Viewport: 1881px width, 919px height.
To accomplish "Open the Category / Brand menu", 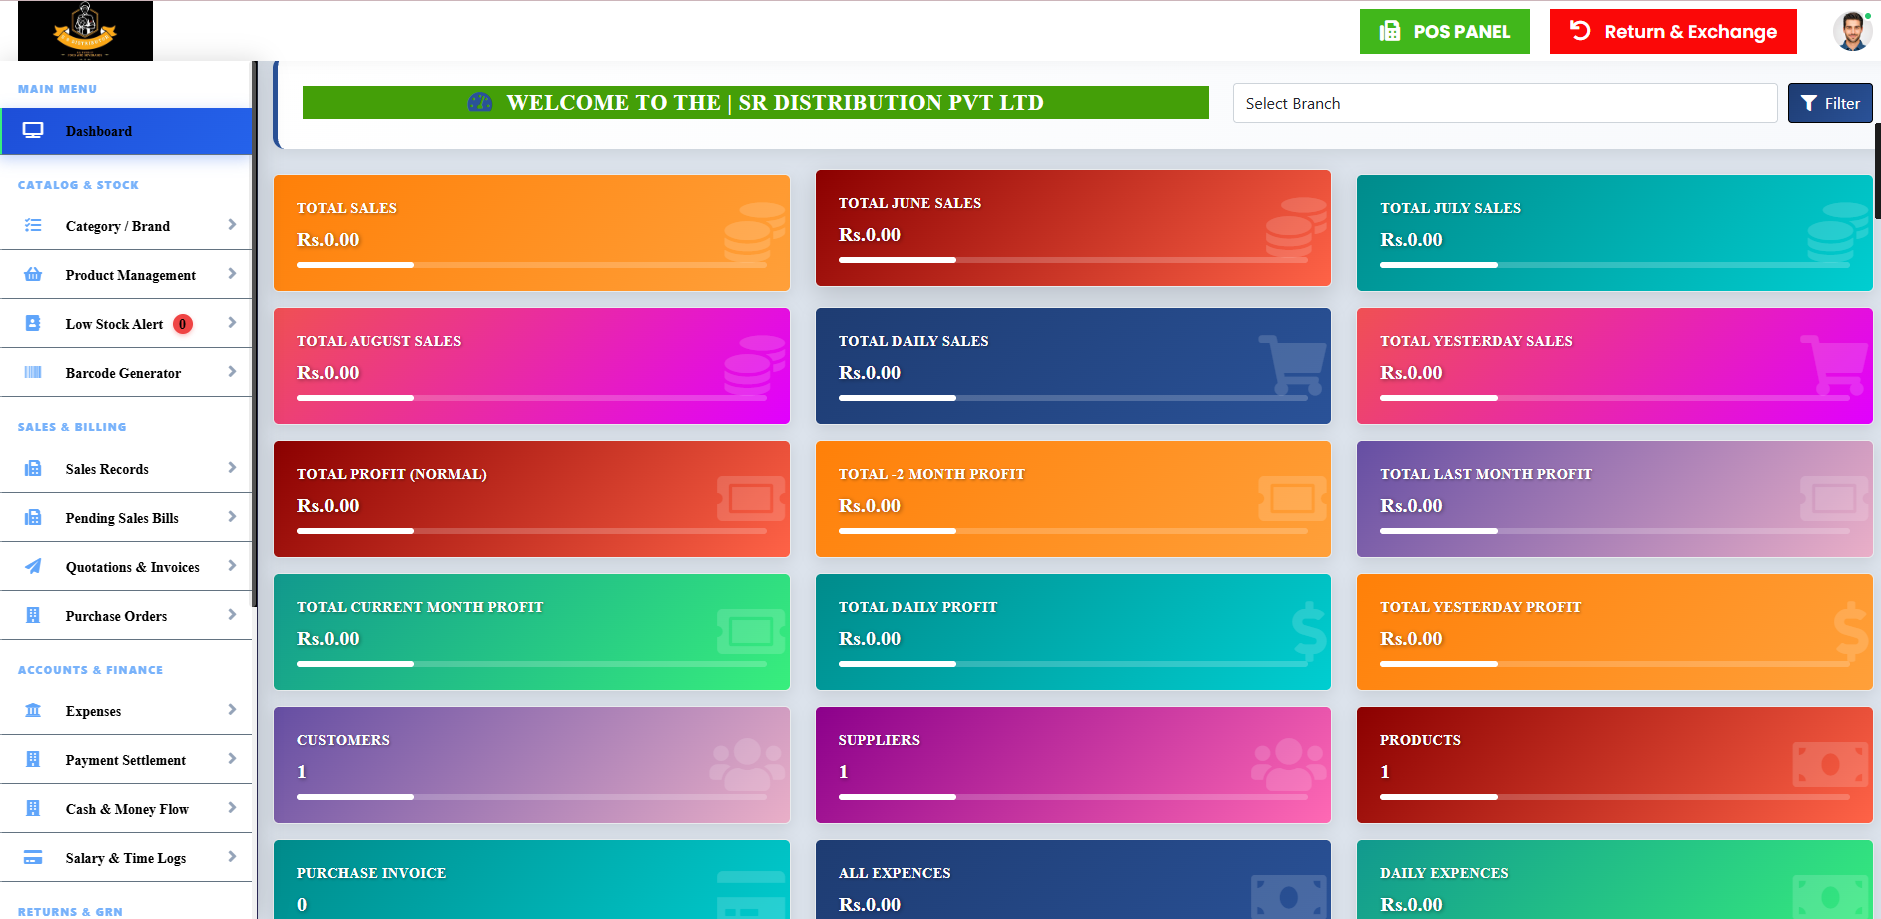I will (126, 226).
